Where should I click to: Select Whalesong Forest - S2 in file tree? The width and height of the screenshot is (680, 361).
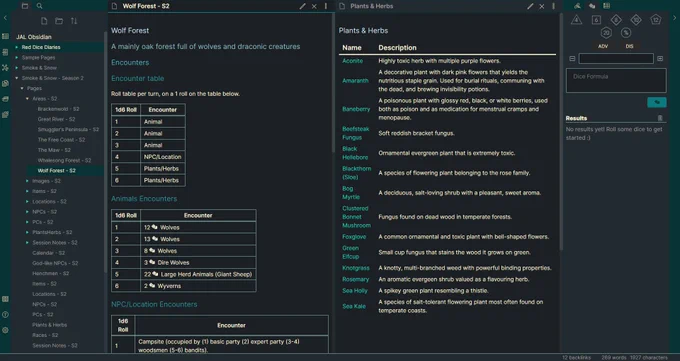64,160
